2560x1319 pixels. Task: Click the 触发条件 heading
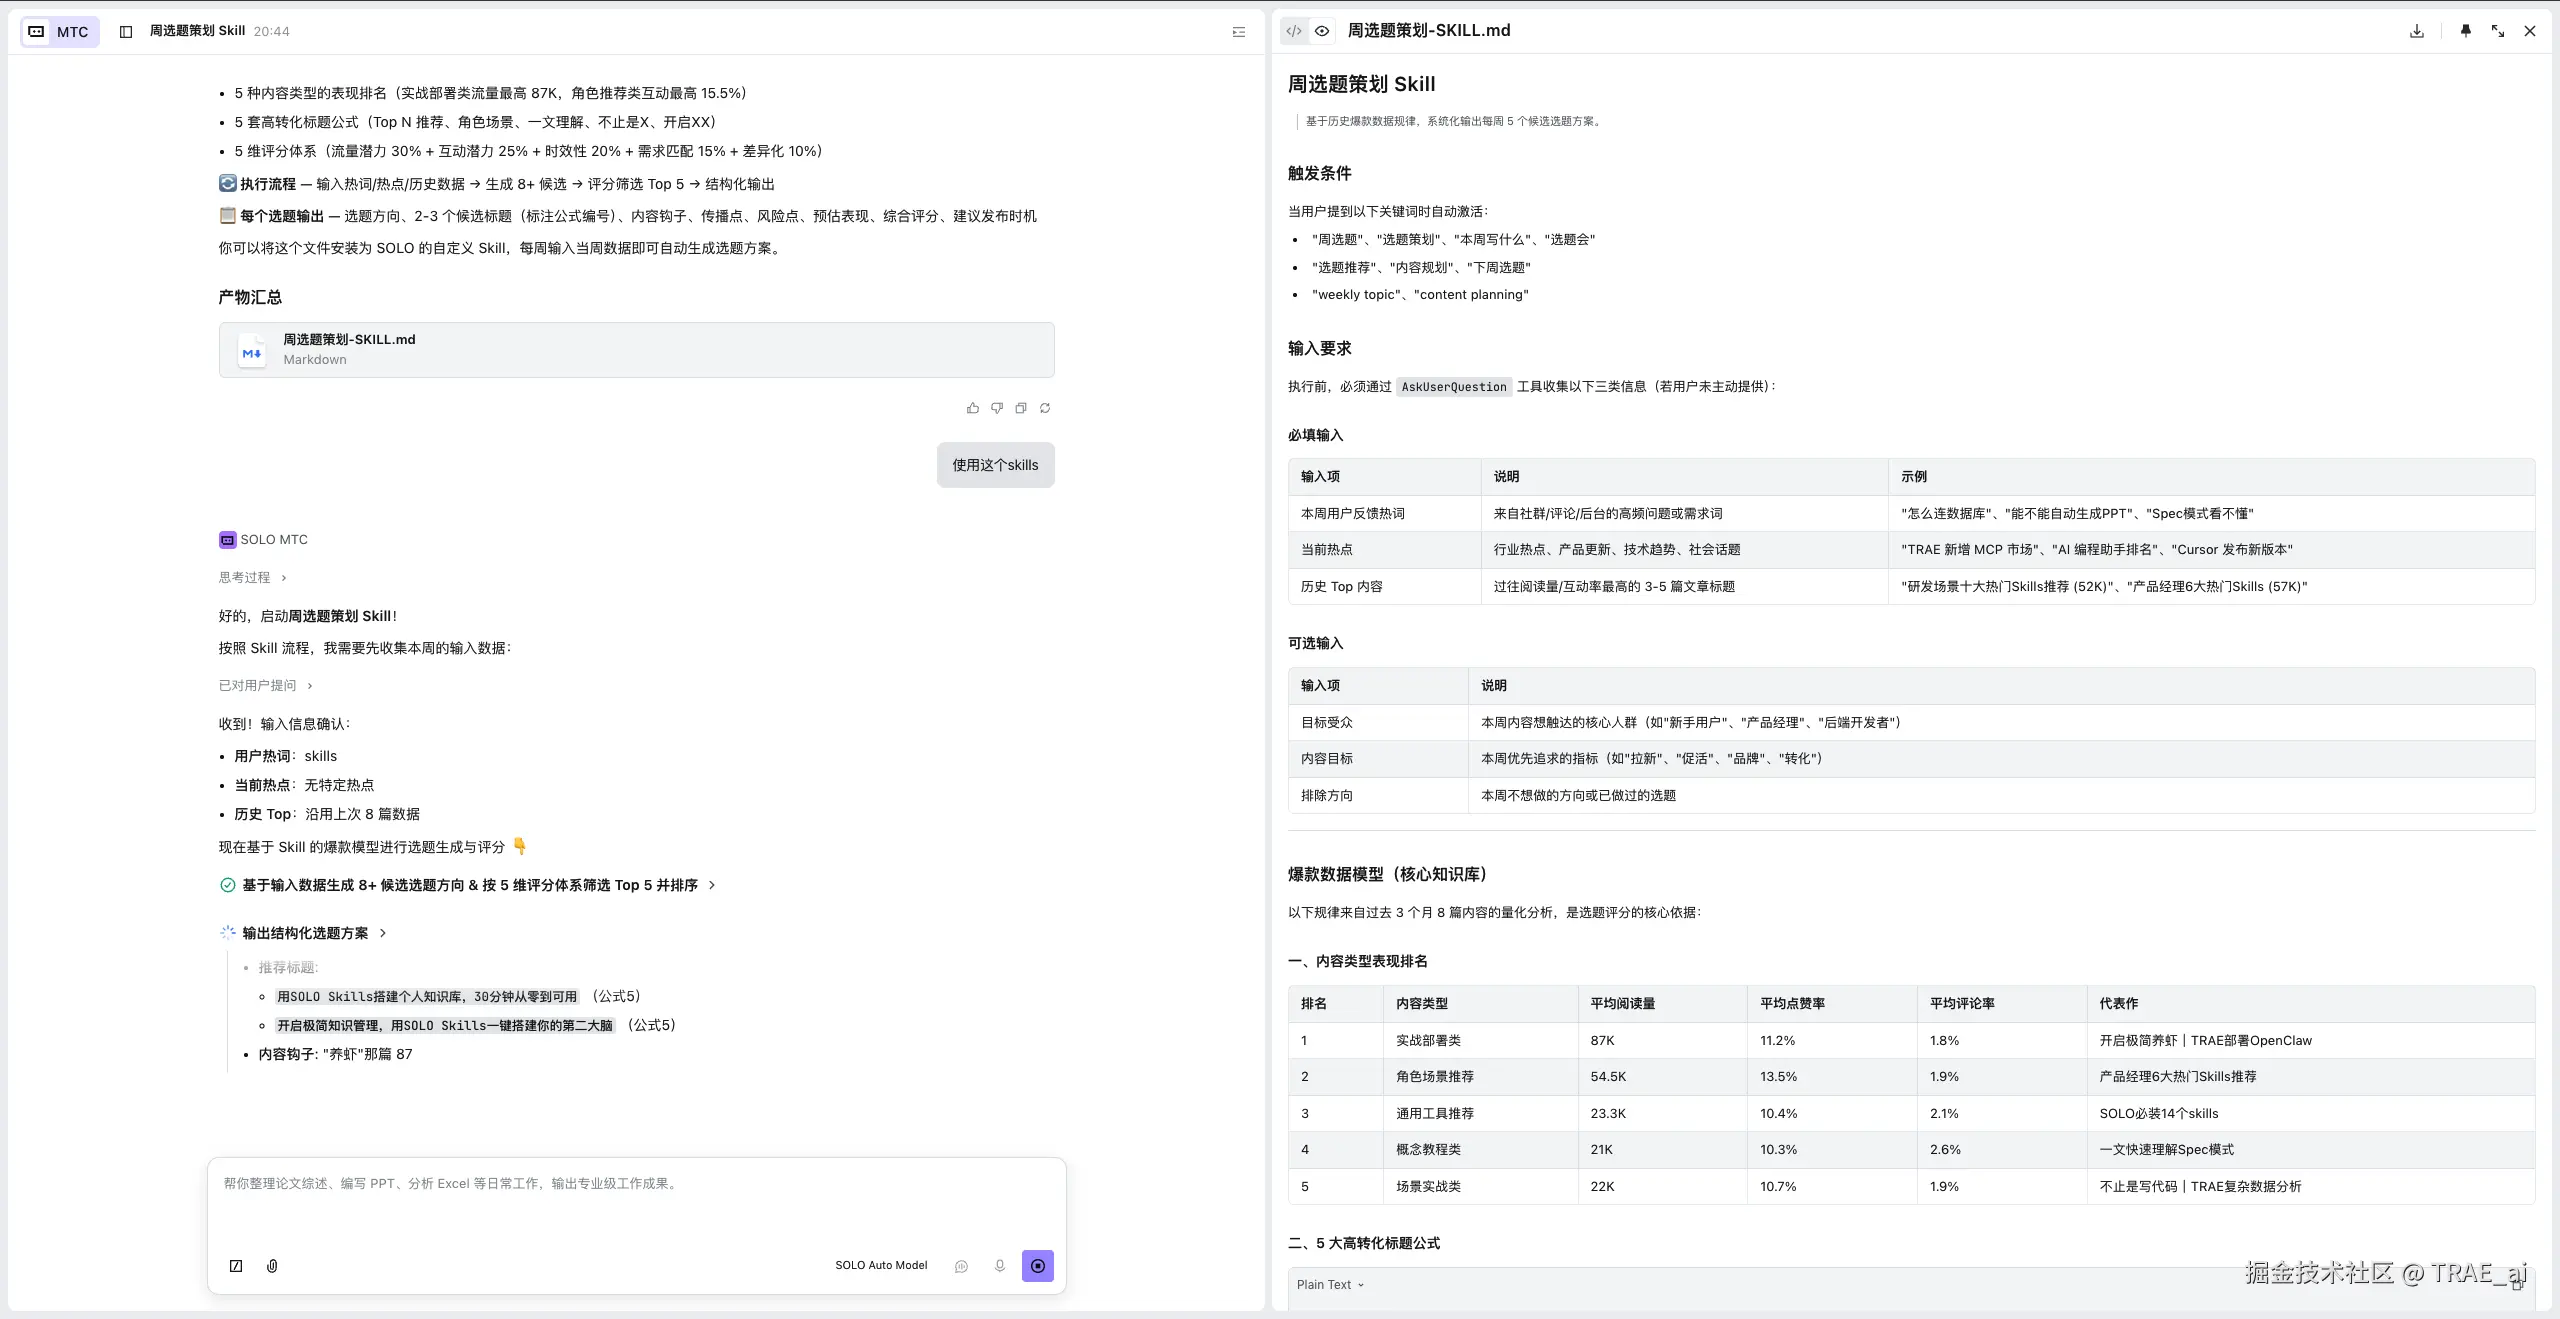pos(1319,174)
